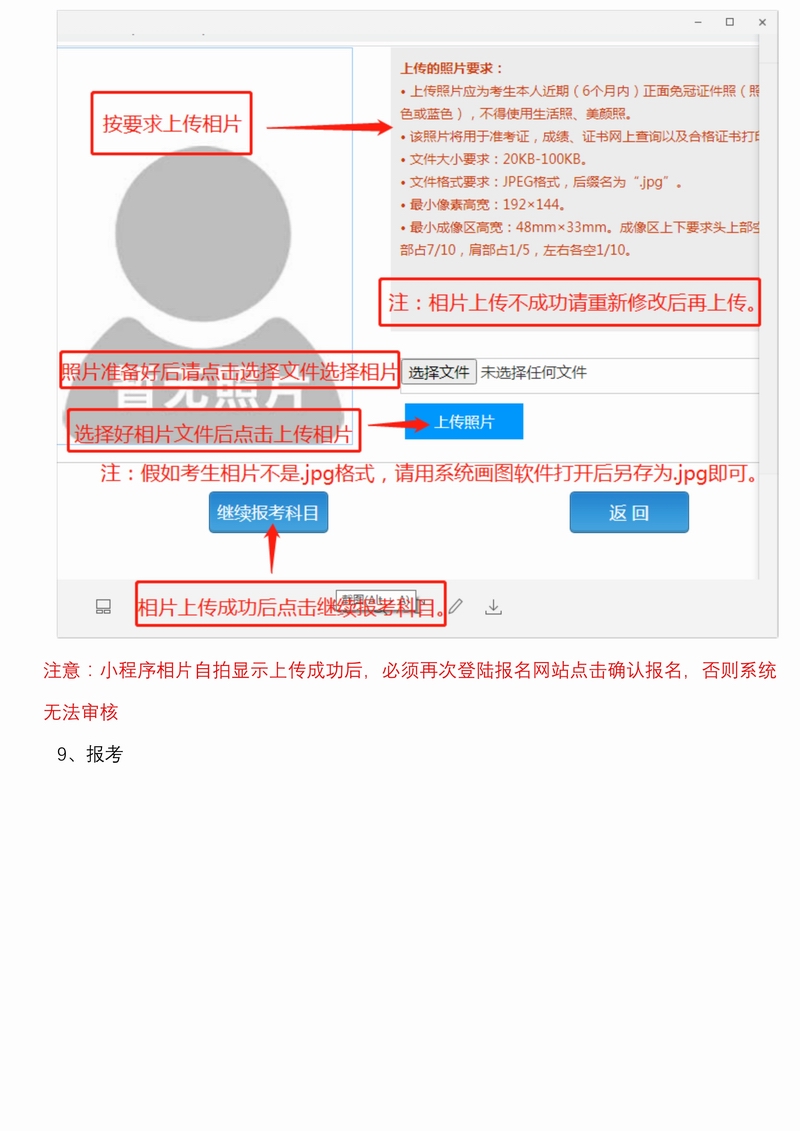This screenshot has height=1131, width=800.
Task: Click the screen layout icon at bottom left
Action: click(103, 607)
